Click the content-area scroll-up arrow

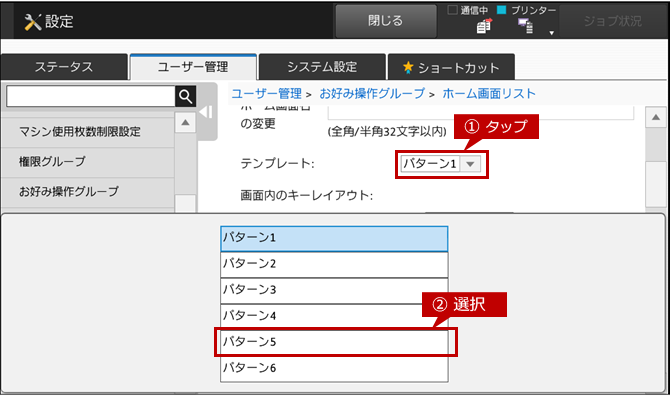coord(656,117)
